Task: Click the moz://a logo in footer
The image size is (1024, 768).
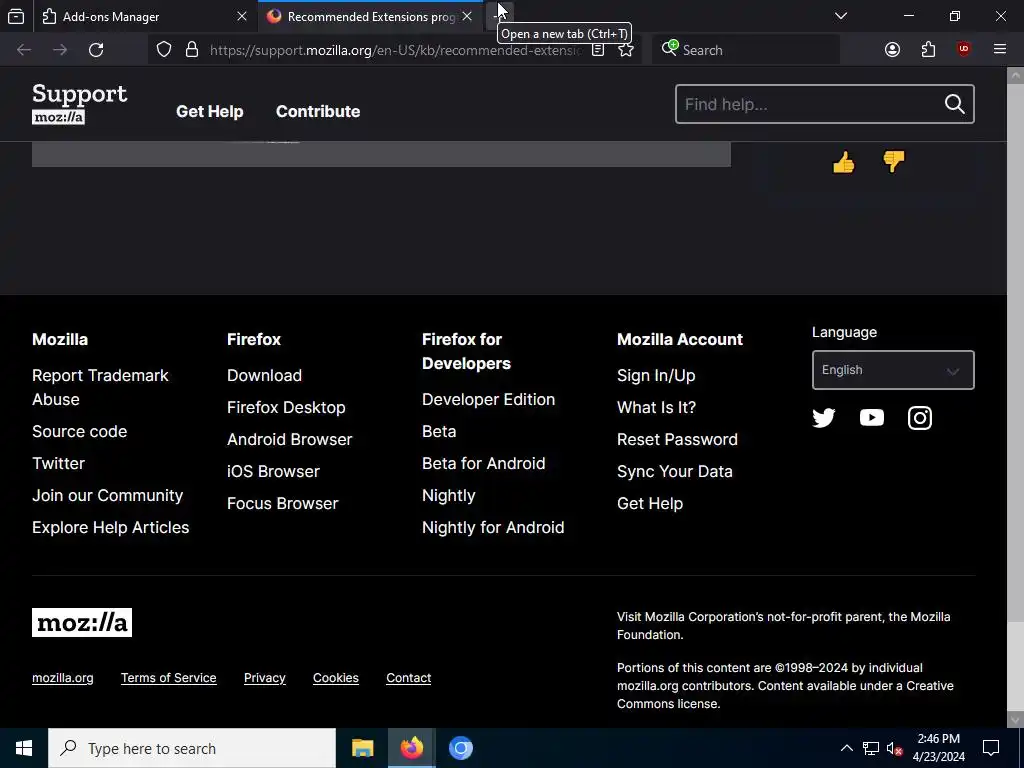Action: [82, 622]
